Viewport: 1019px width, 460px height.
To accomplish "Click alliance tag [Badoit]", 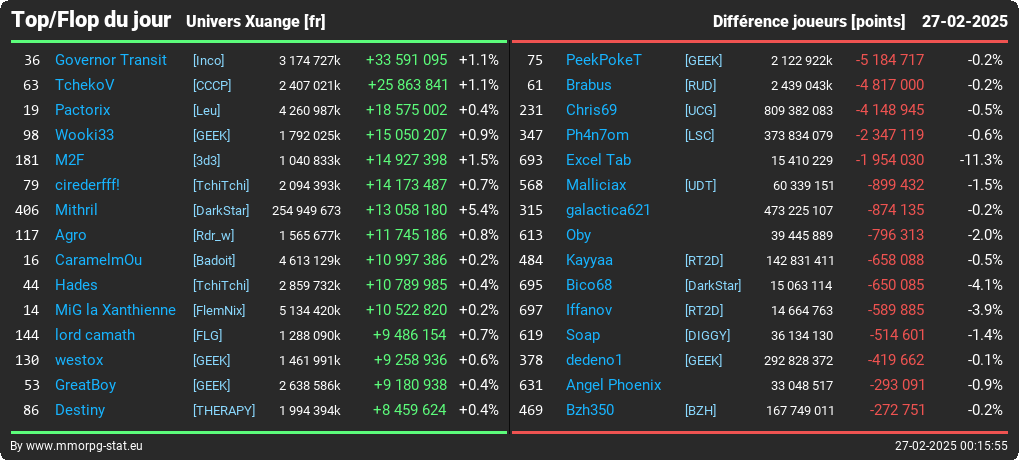I will click(214, 261).
